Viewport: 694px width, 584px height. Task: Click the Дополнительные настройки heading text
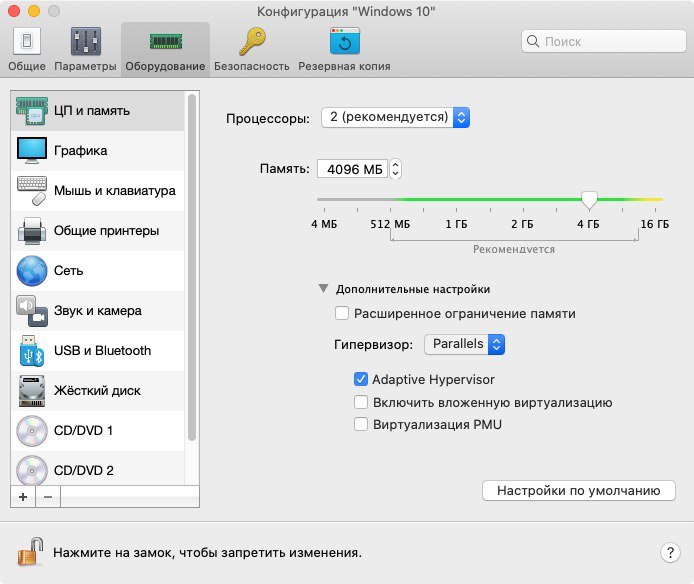click(x=413, y=289)
